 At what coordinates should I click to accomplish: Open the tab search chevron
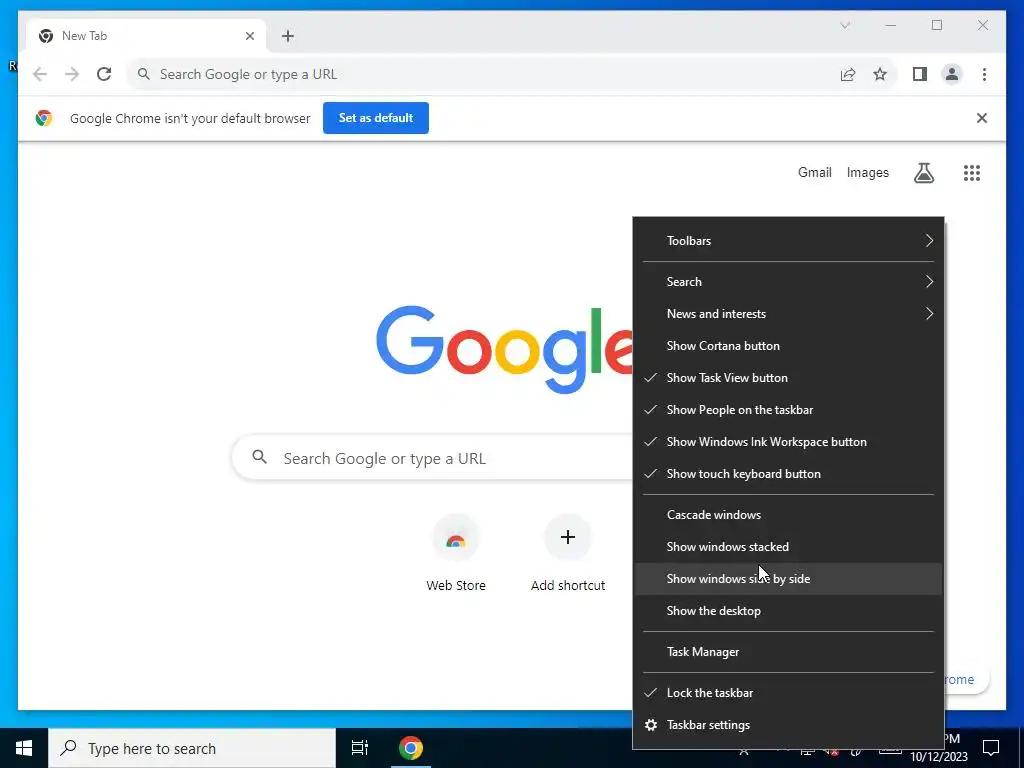pos(845,25)
